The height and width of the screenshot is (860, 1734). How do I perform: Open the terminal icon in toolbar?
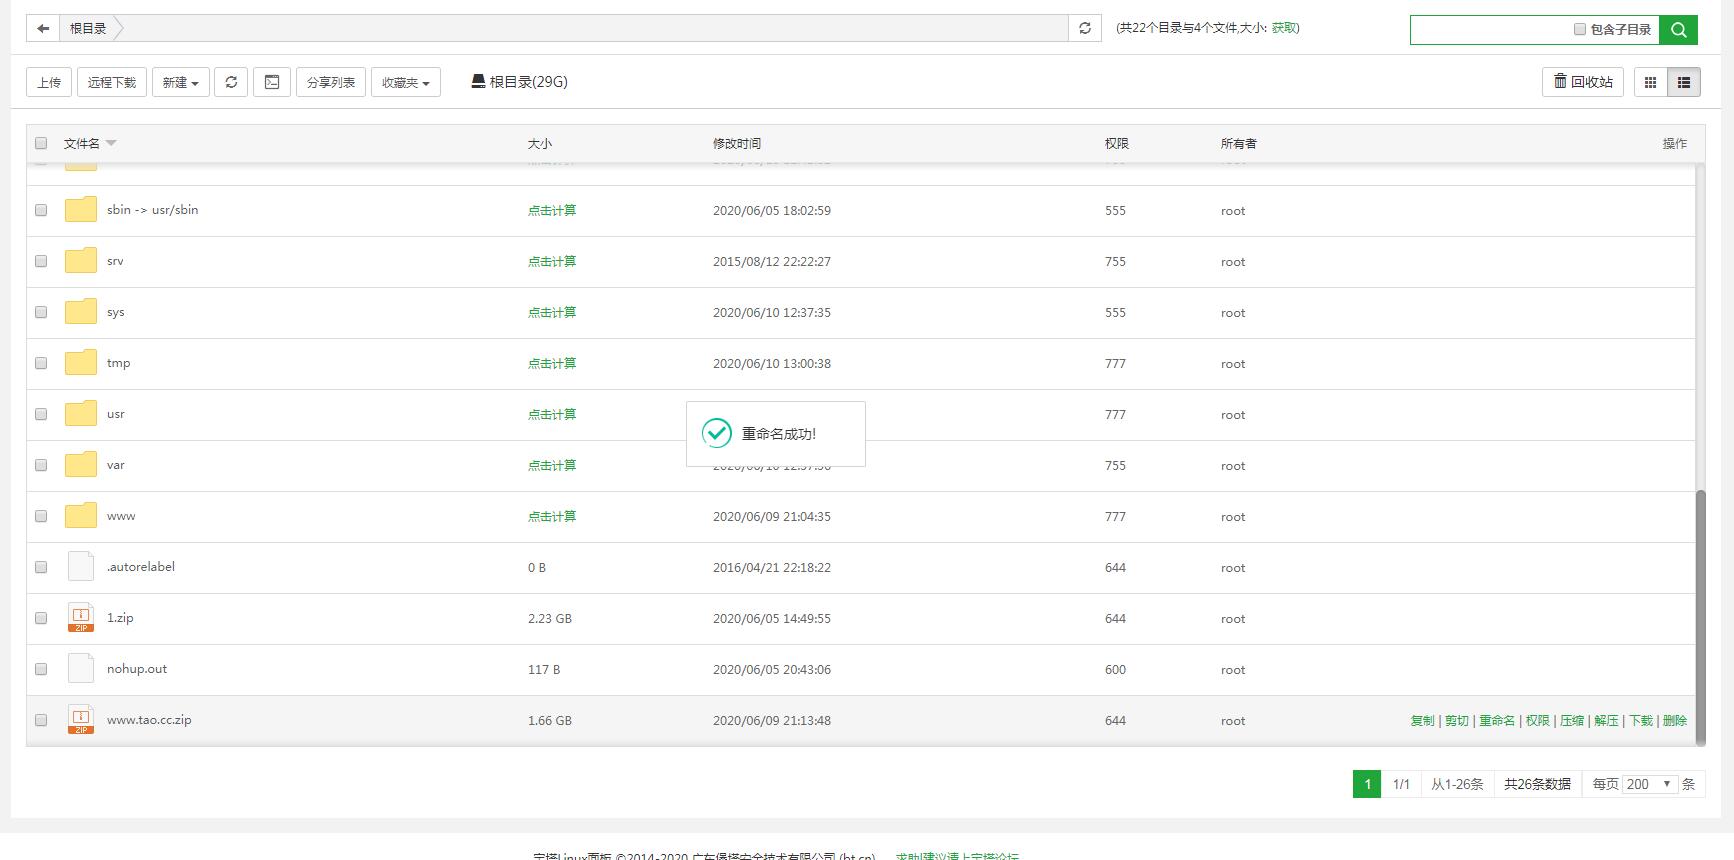272,82
